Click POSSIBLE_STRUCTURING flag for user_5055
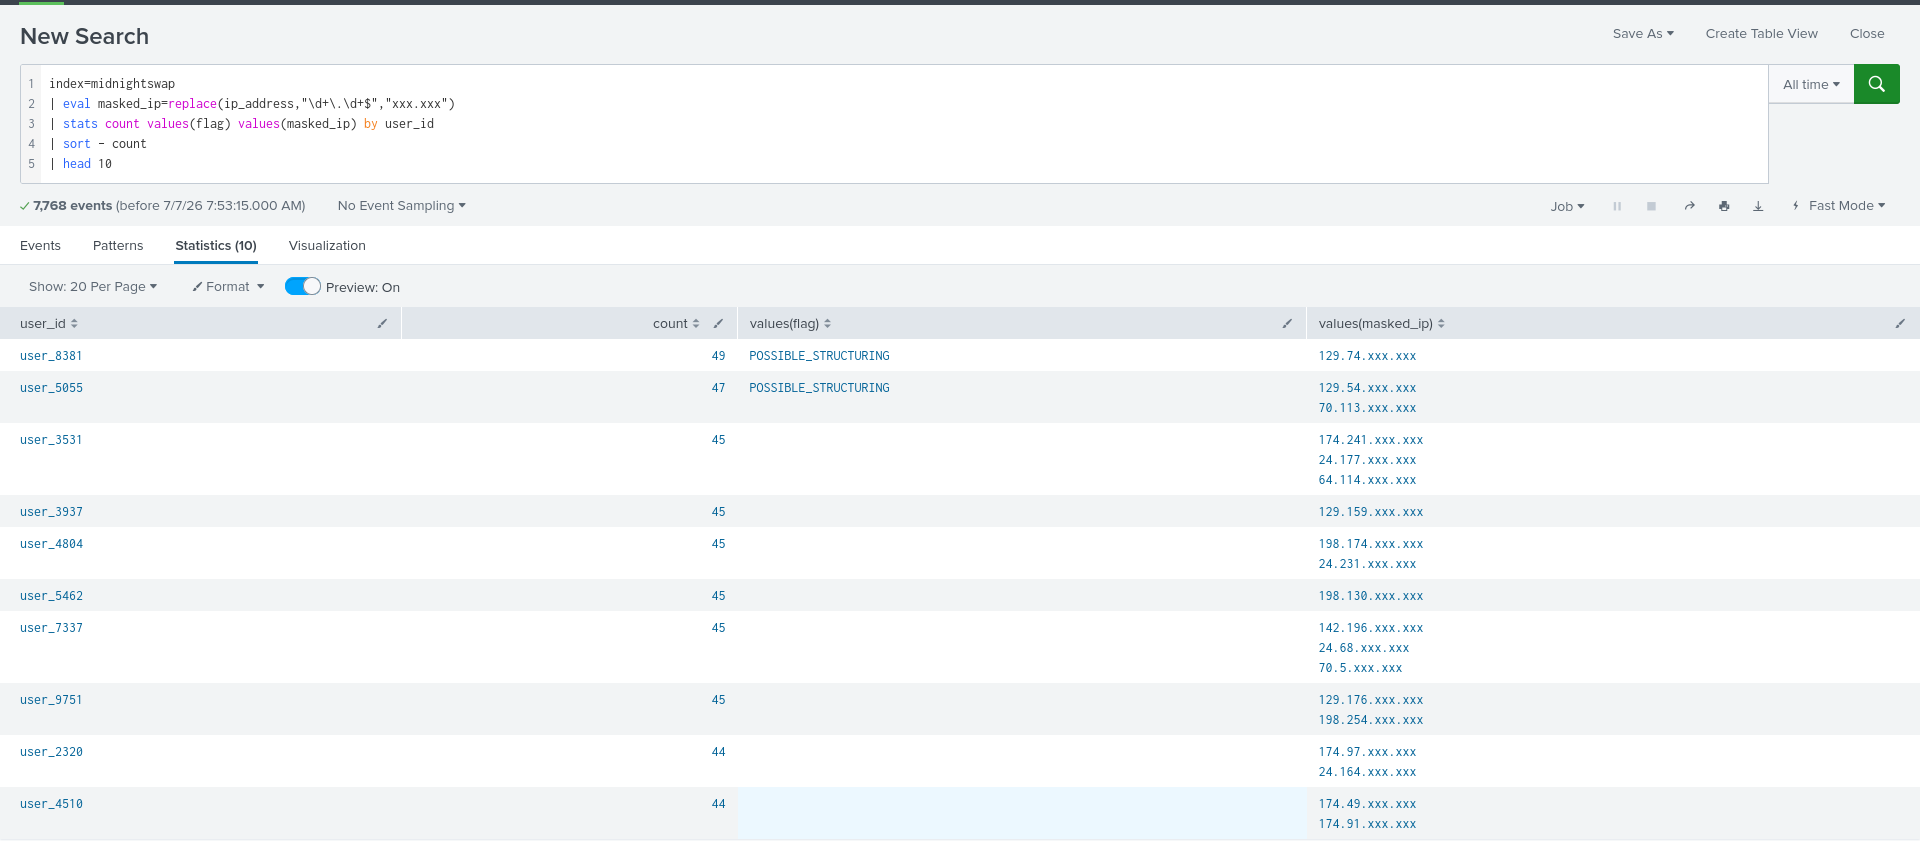Viewport: 1920px width, 859px height. coord(819,388)
